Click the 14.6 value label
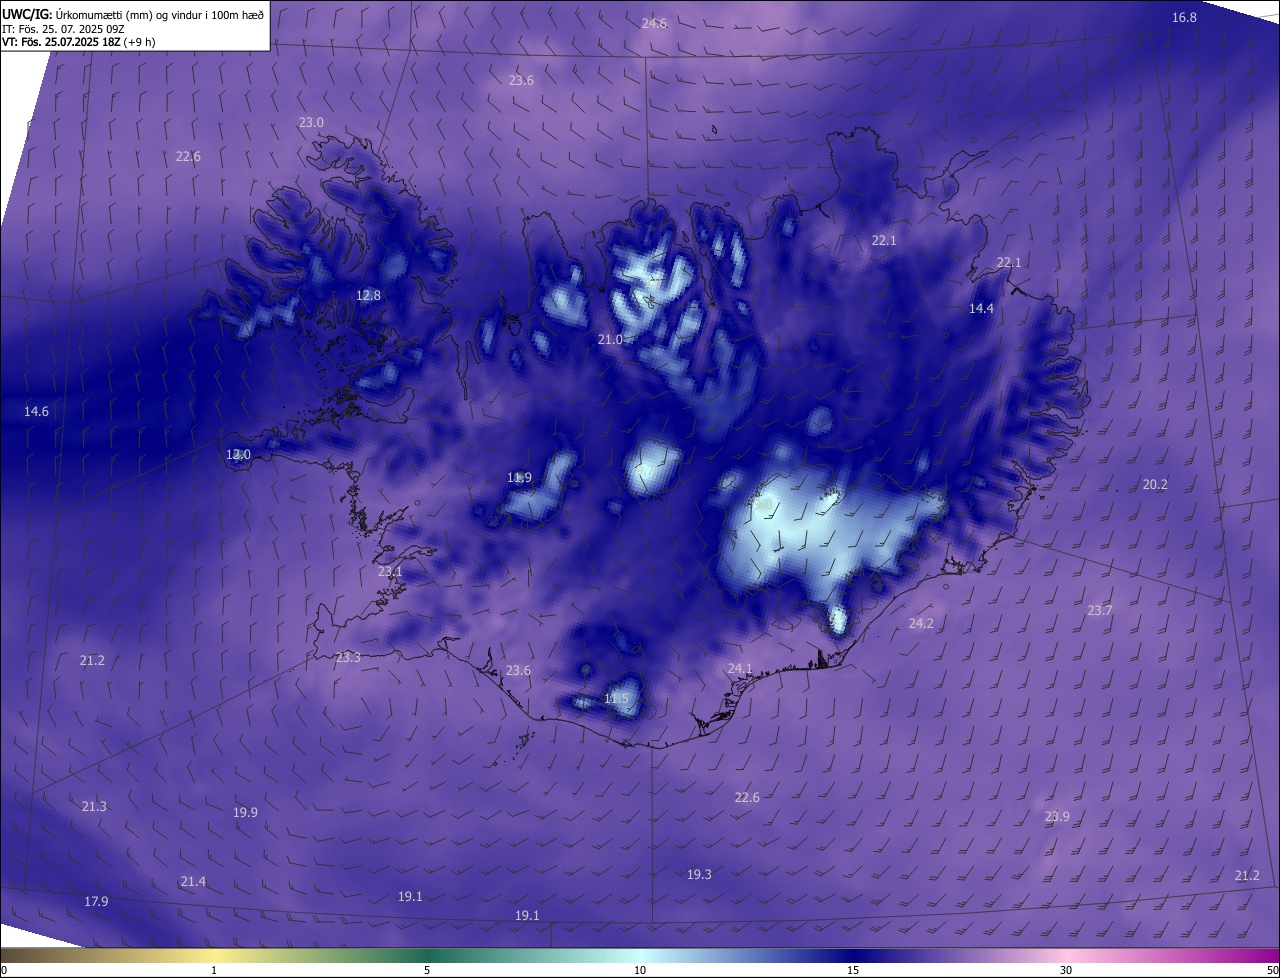 tap(36, 411)
